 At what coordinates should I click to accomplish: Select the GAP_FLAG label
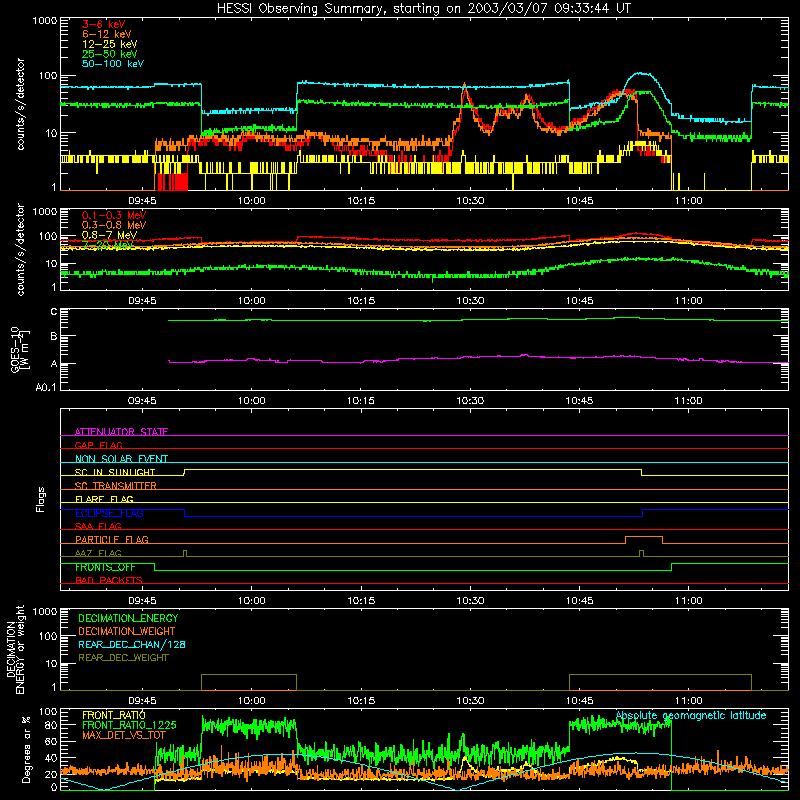(98, 445)
